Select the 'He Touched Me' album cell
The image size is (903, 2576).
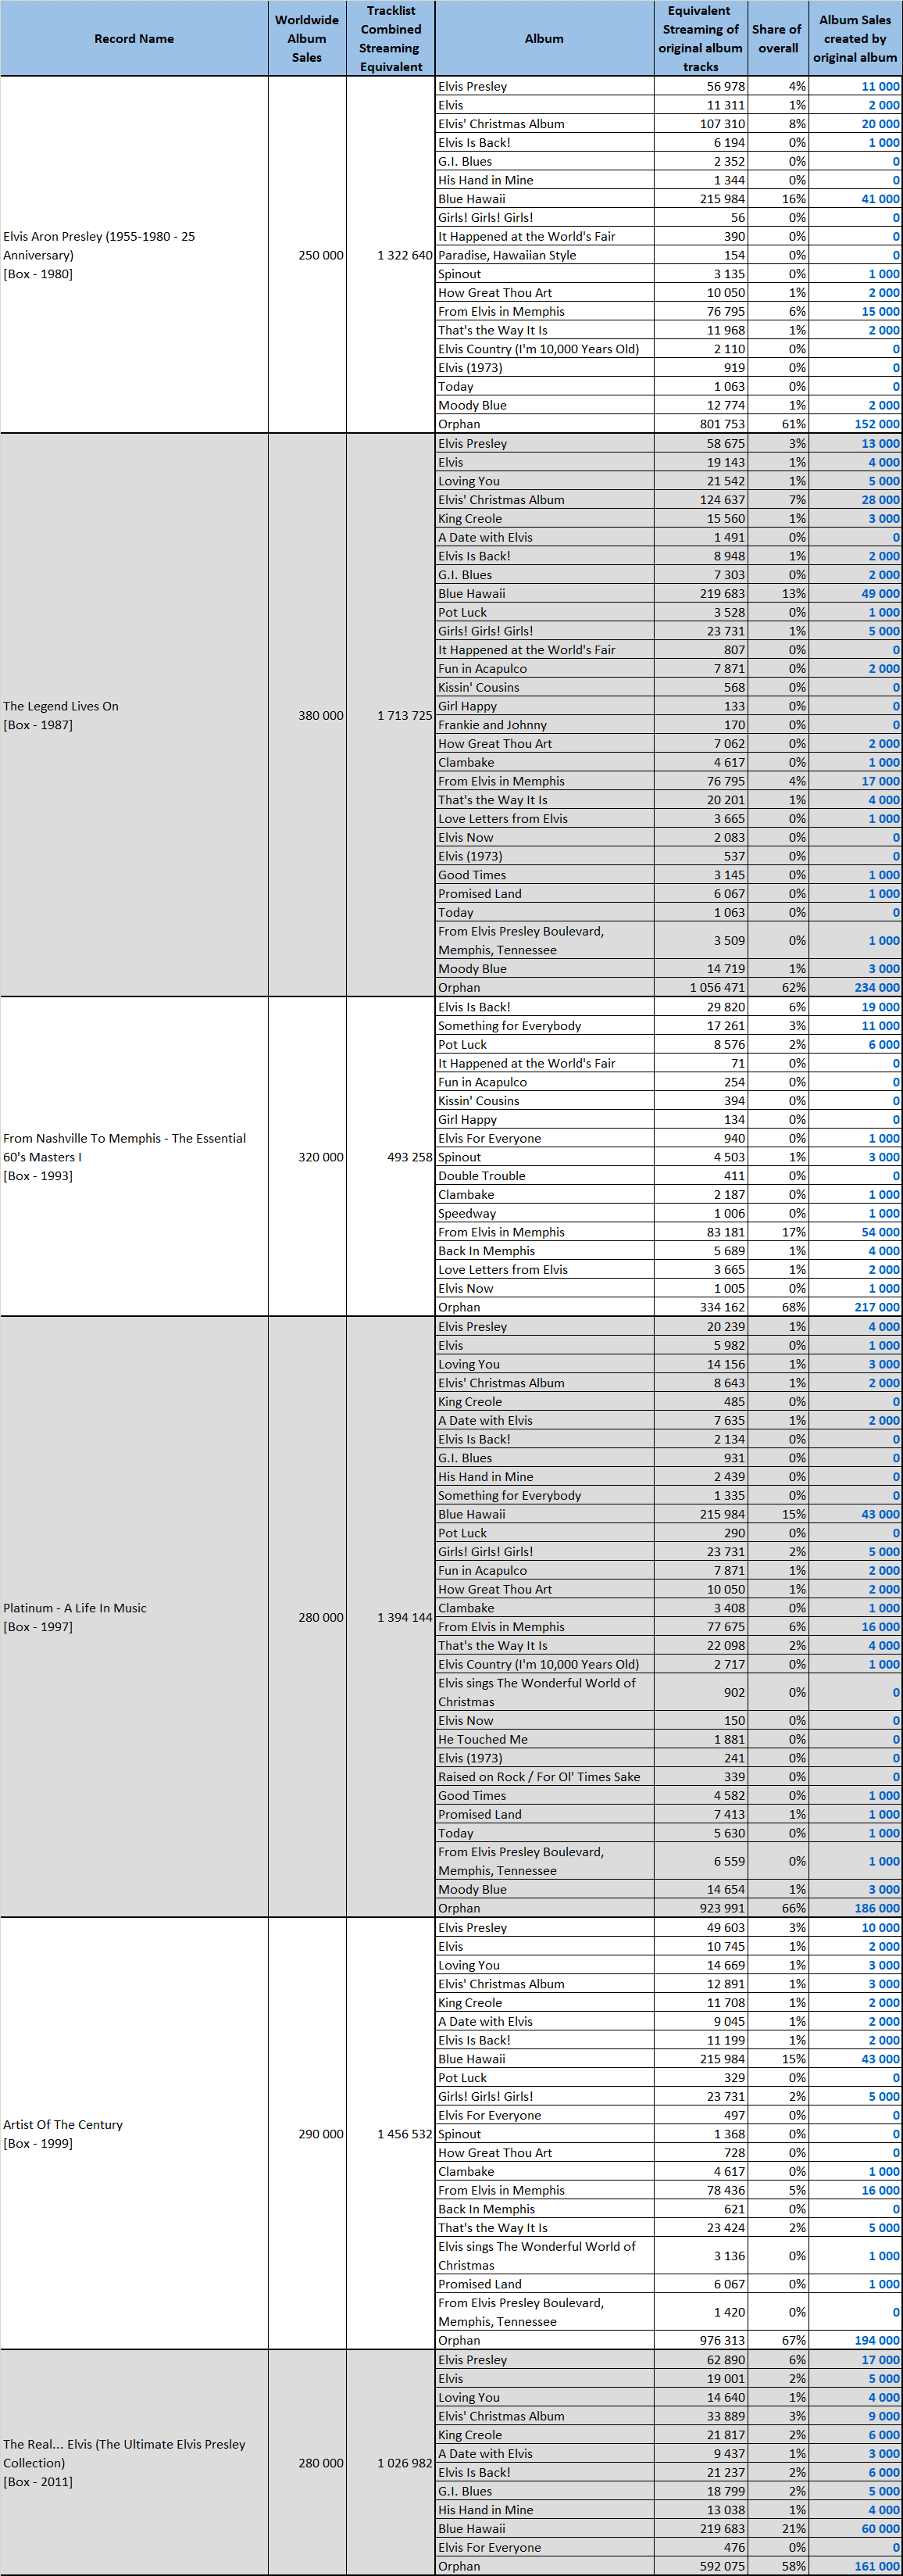pyautogui.click(x=544, y=1739)
